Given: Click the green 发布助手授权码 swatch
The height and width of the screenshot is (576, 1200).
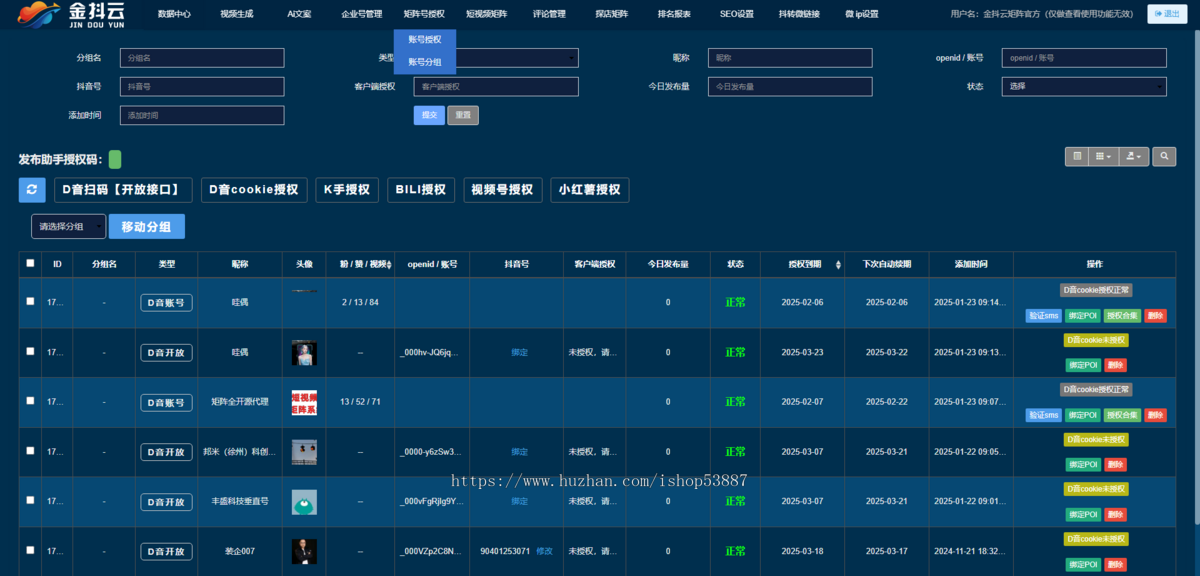Looking at the screenshot, I should (115, 159).
